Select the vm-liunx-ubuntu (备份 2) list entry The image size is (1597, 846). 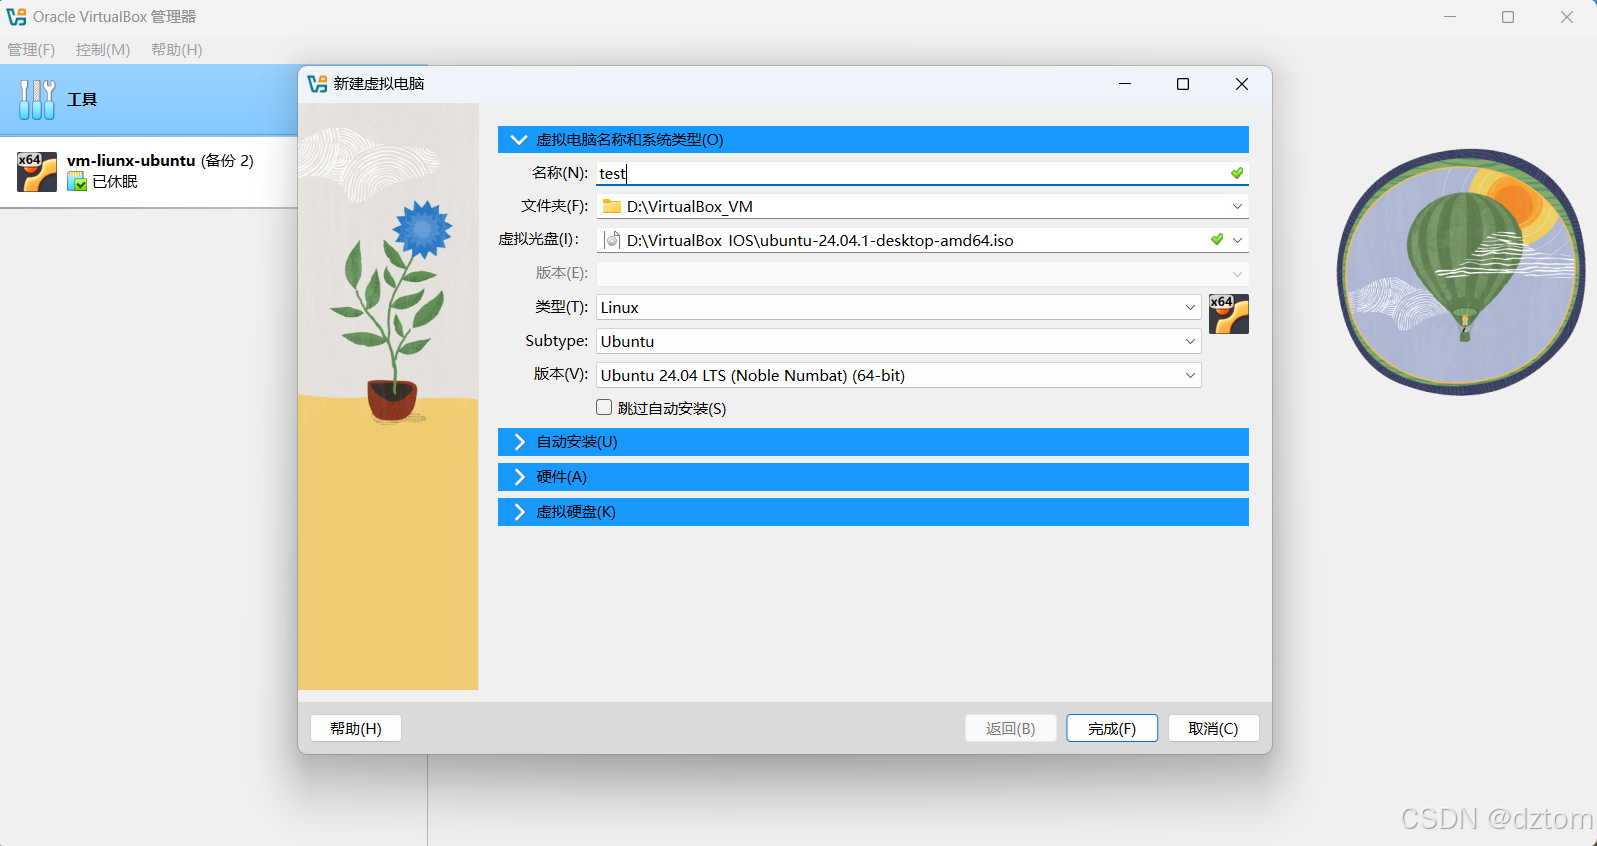[149, 171]
